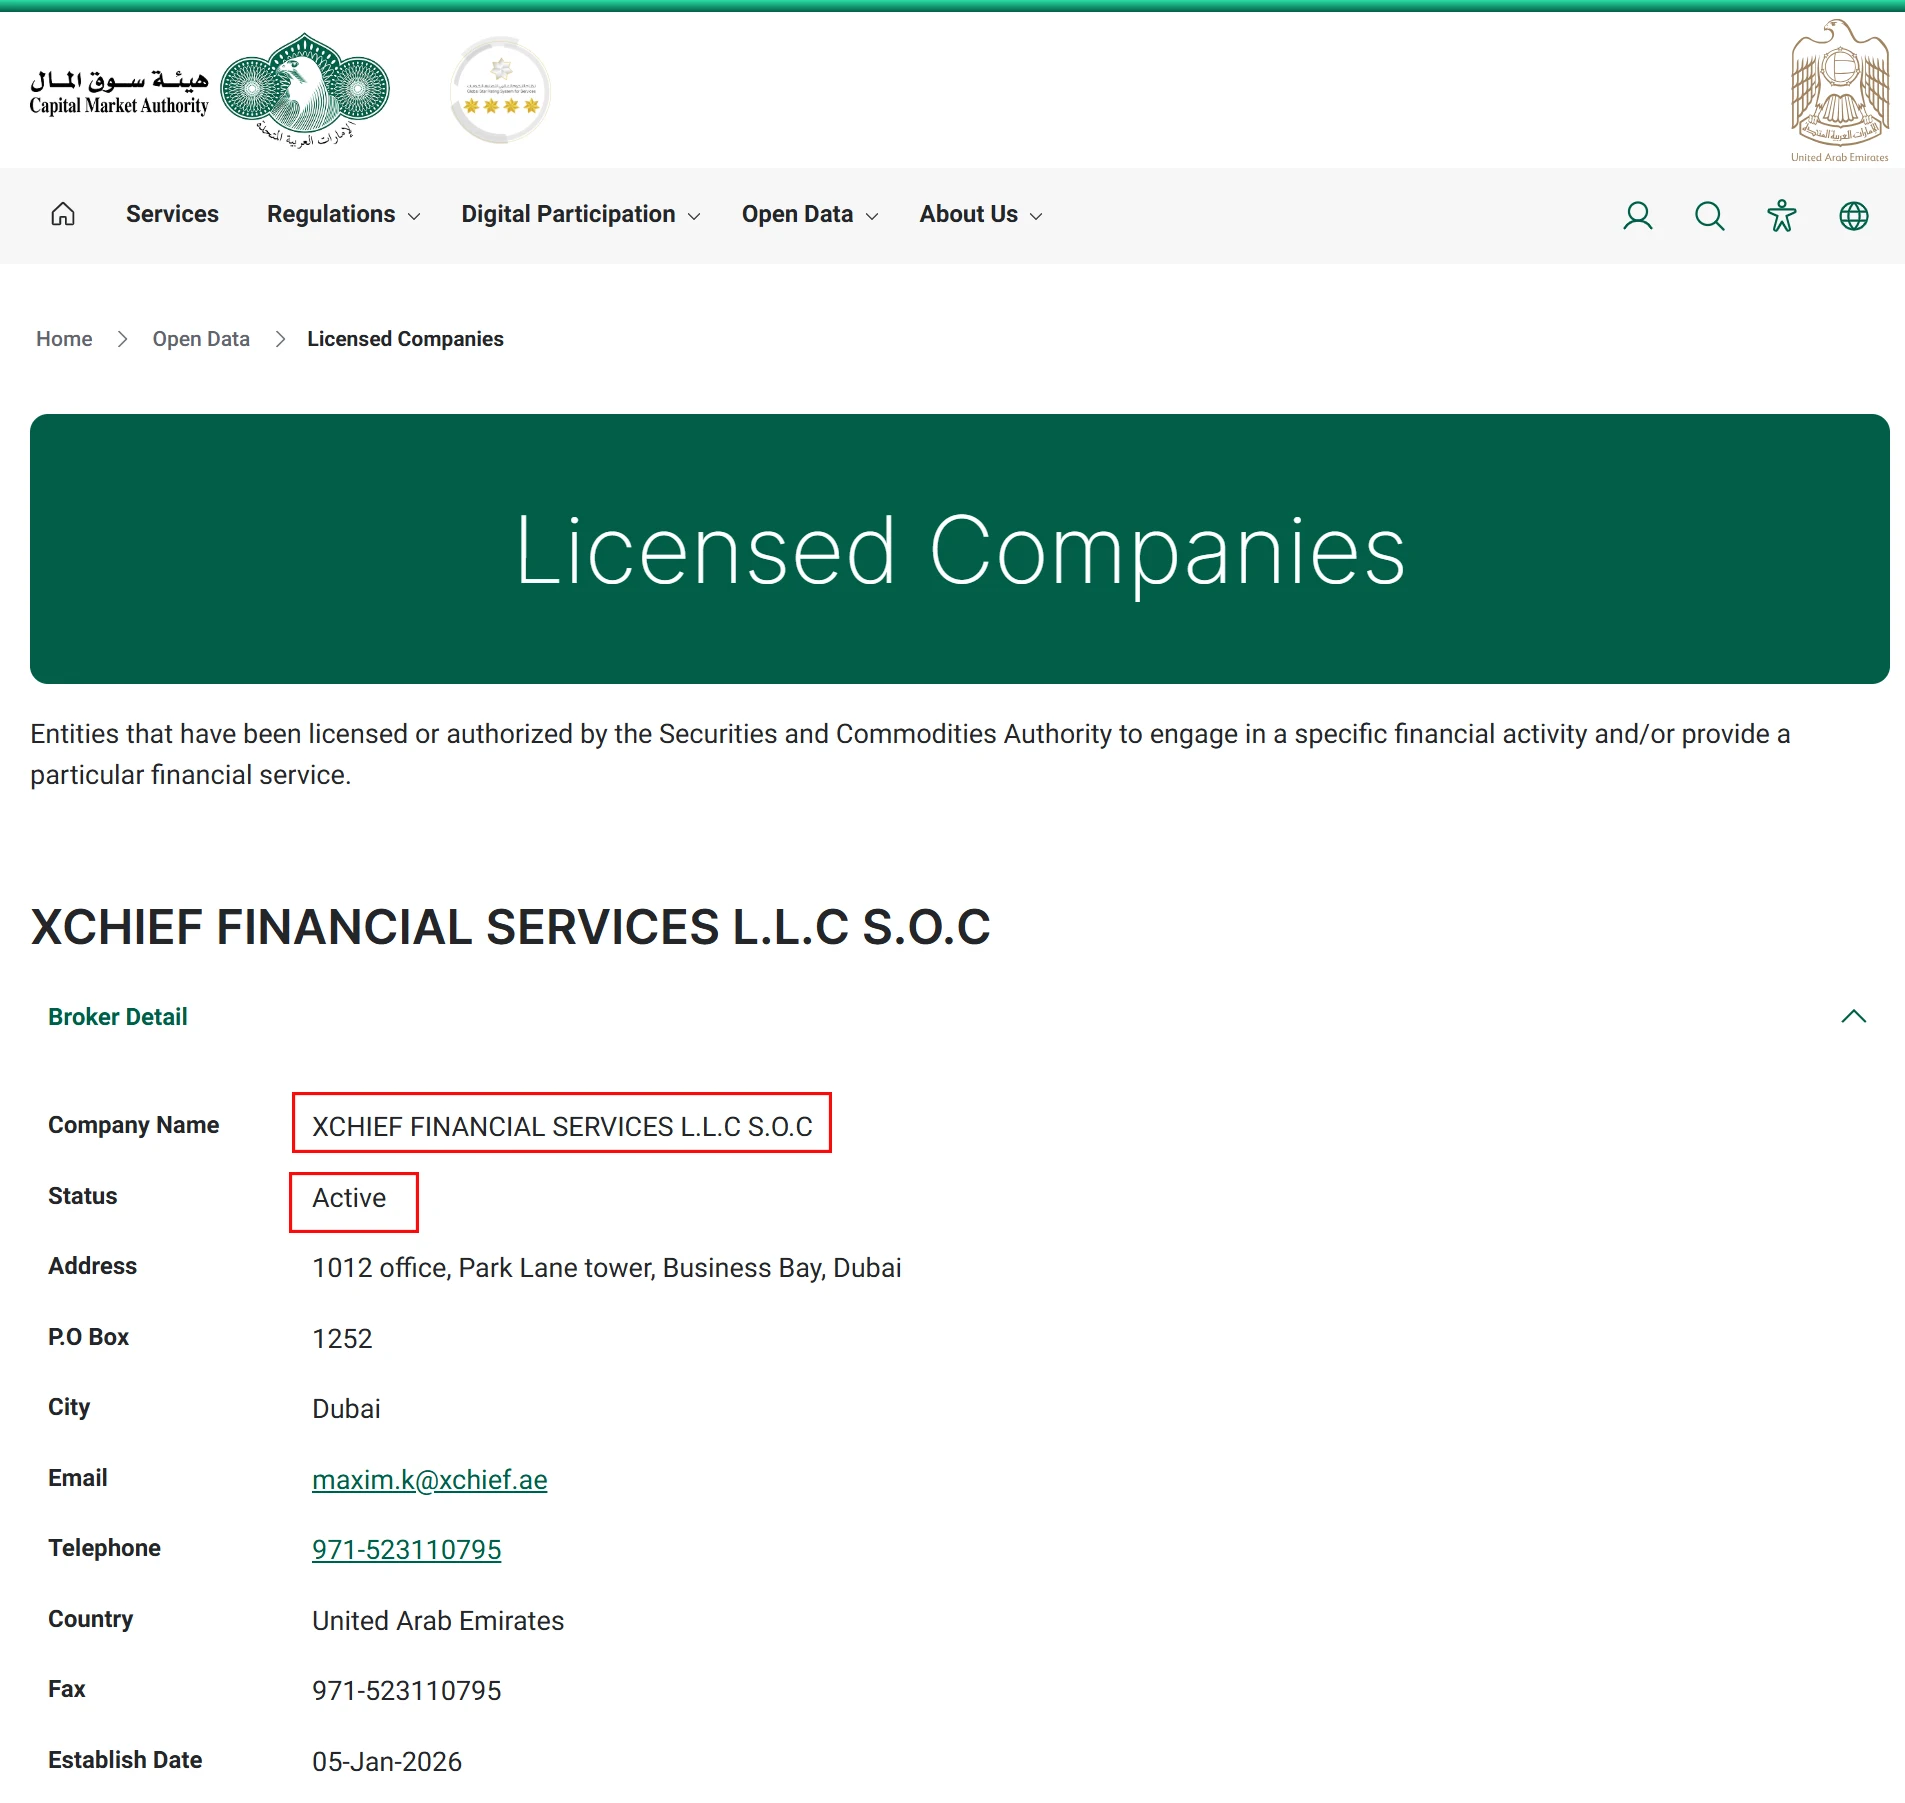Open the language globe icon

tap(1854, 216)
